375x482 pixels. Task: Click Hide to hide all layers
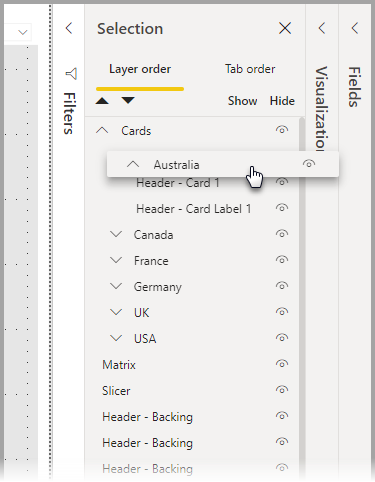(282, 101)
